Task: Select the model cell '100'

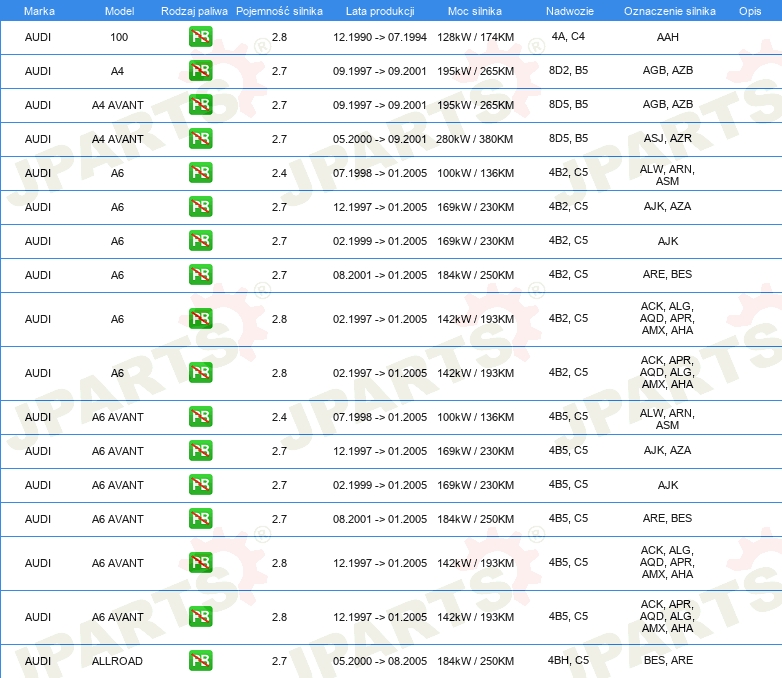Action: pyautogui.click(x=119, y=37)
